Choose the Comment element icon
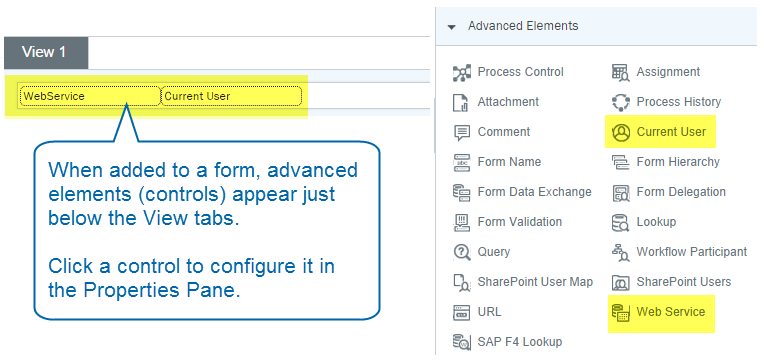764x364 pixels. [461, 133]
